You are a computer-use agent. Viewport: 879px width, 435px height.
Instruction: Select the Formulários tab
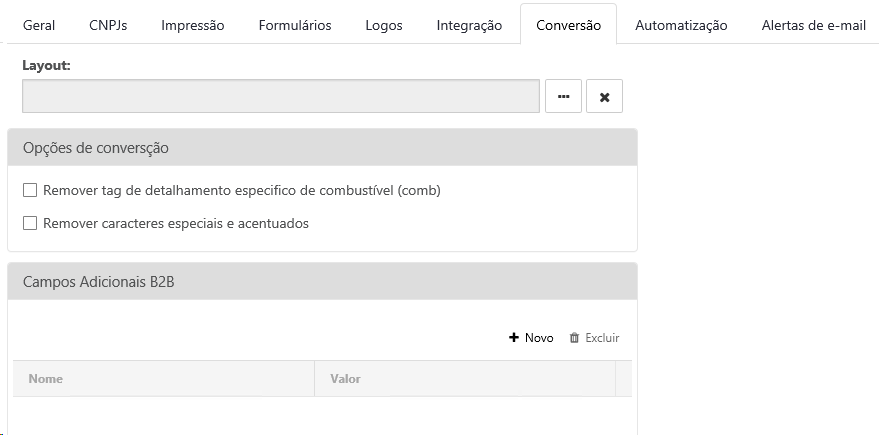(x=295, y=25)
